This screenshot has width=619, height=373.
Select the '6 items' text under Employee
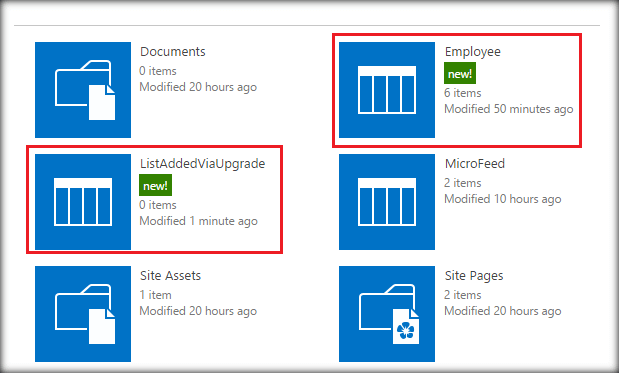point(463,93)
